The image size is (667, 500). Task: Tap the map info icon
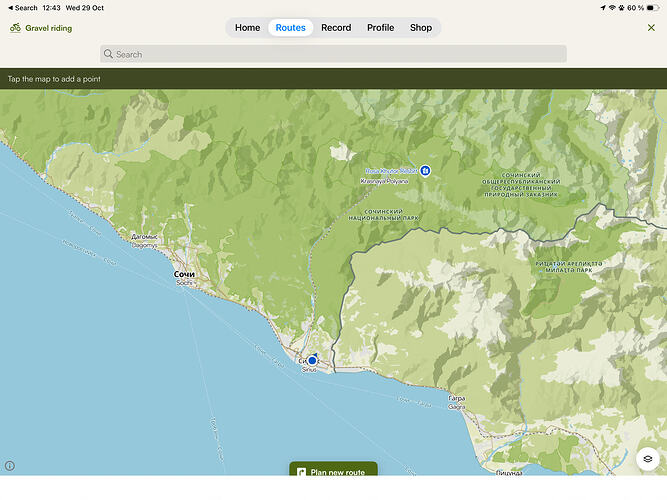tap(10, 466)
